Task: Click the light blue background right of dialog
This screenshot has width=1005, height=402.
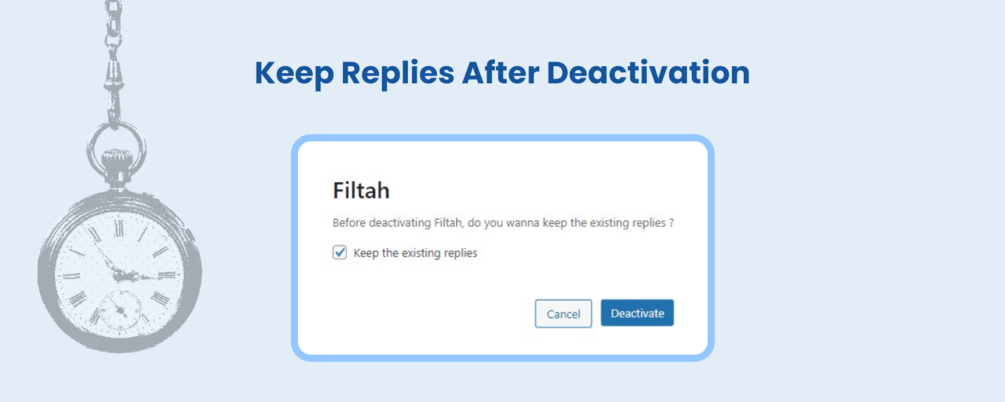Action: tap(860, 250)
